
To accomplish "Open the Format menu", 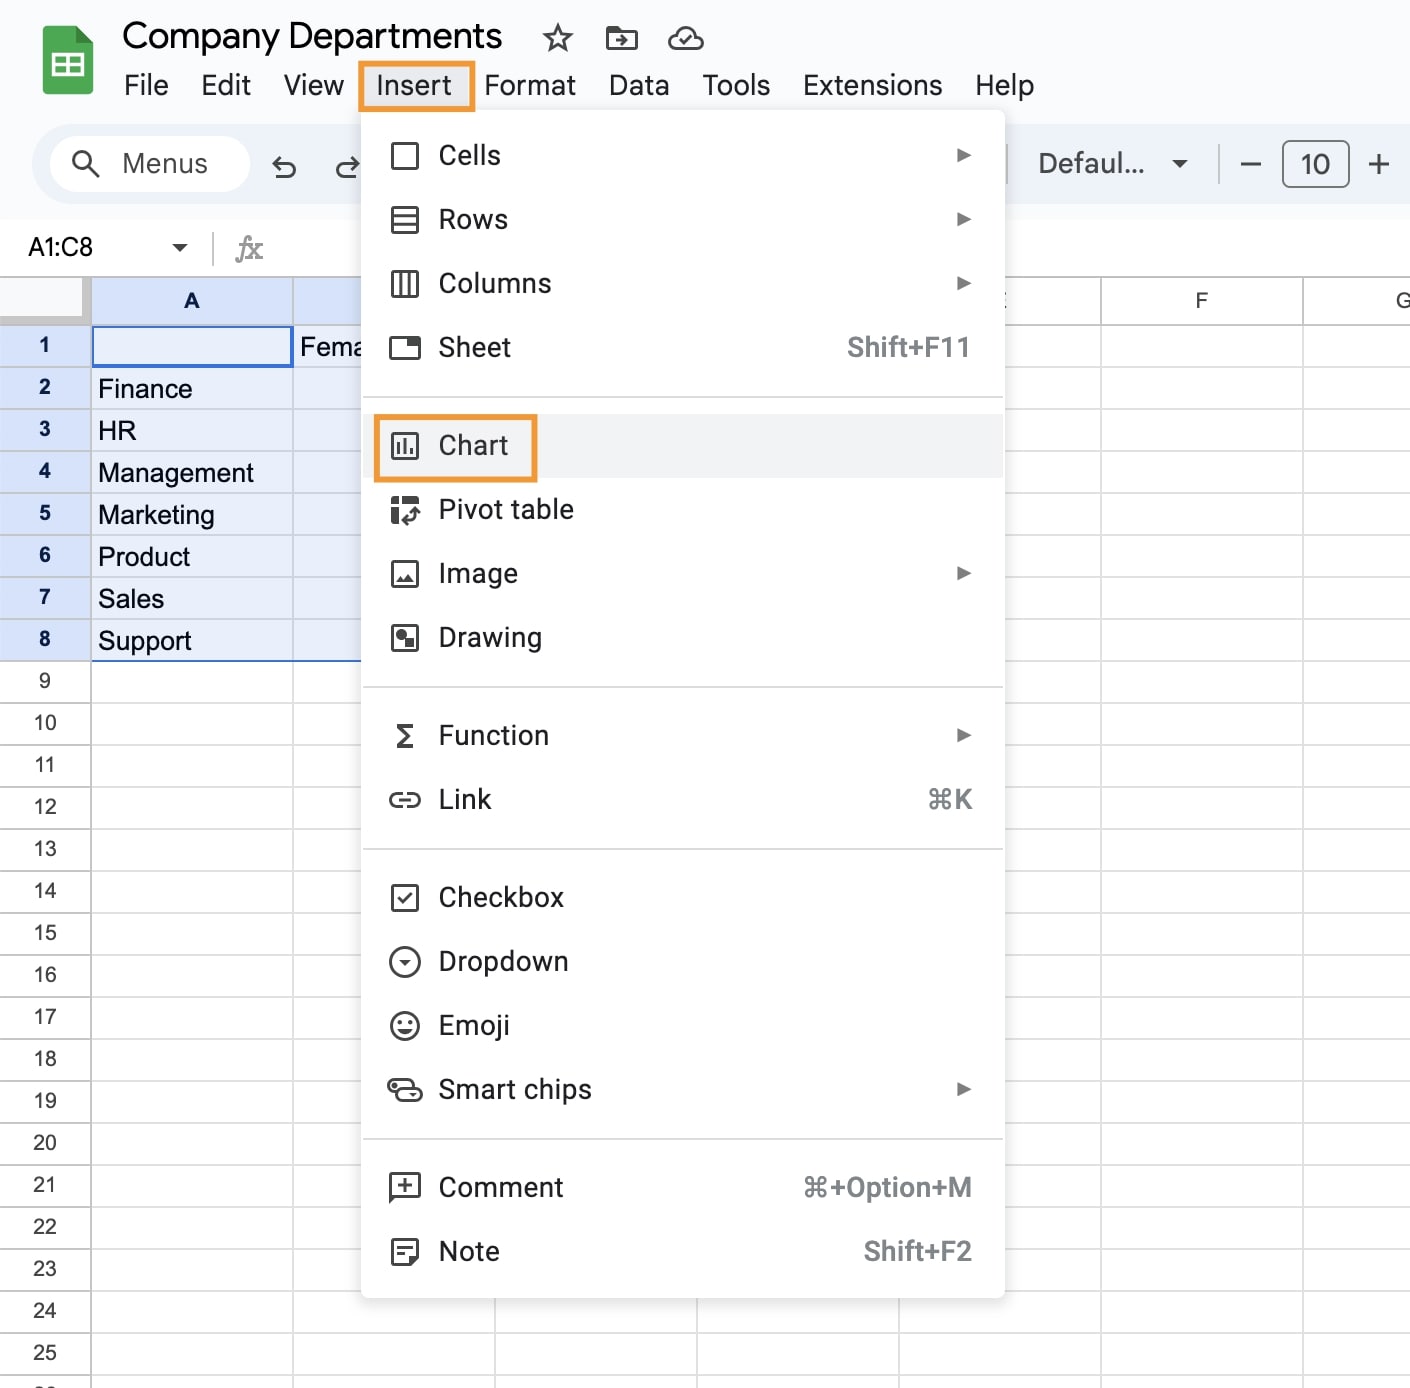I will (x=530, y=86).
